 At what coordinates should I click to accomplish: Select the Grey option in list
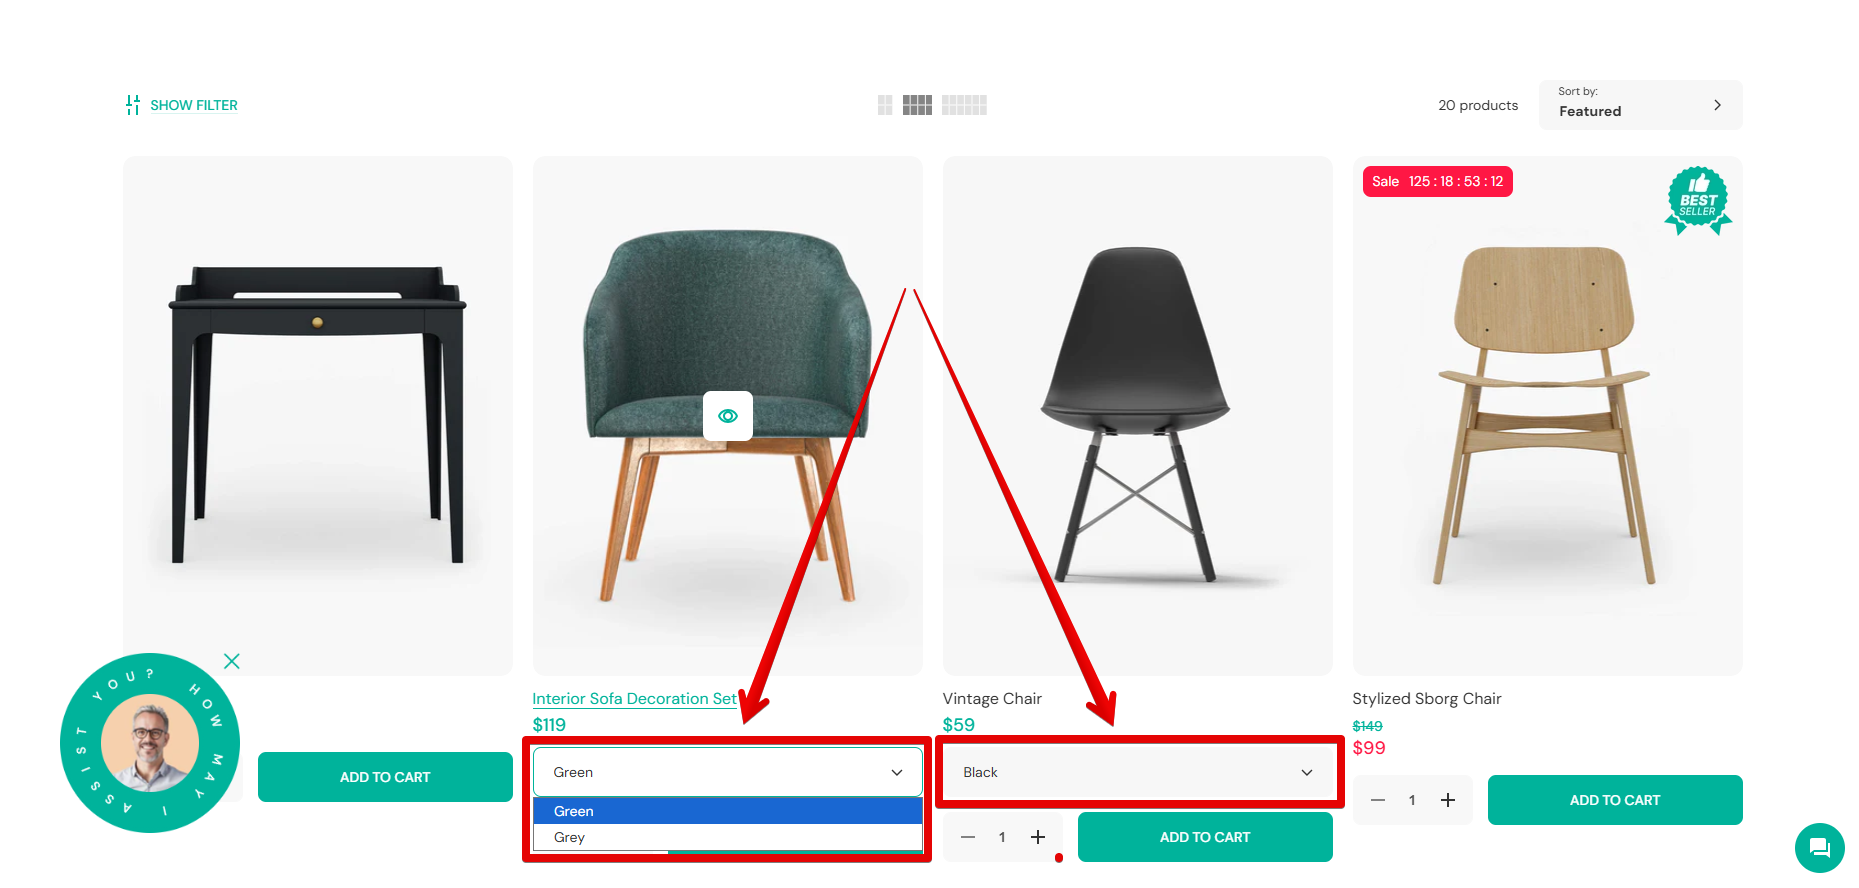click(x=728, y=837)
